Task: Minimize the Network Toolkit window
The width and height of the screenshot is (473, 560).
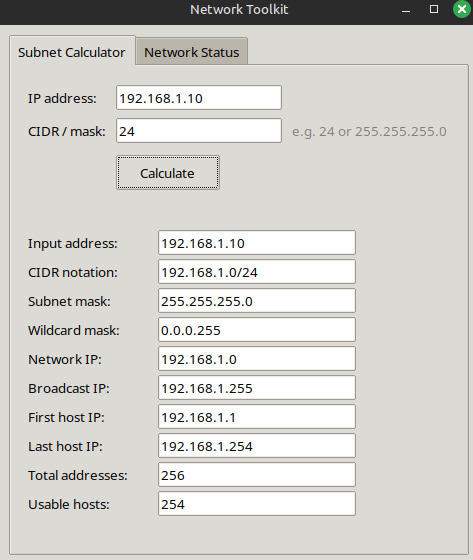Action: tap(406, 10)
